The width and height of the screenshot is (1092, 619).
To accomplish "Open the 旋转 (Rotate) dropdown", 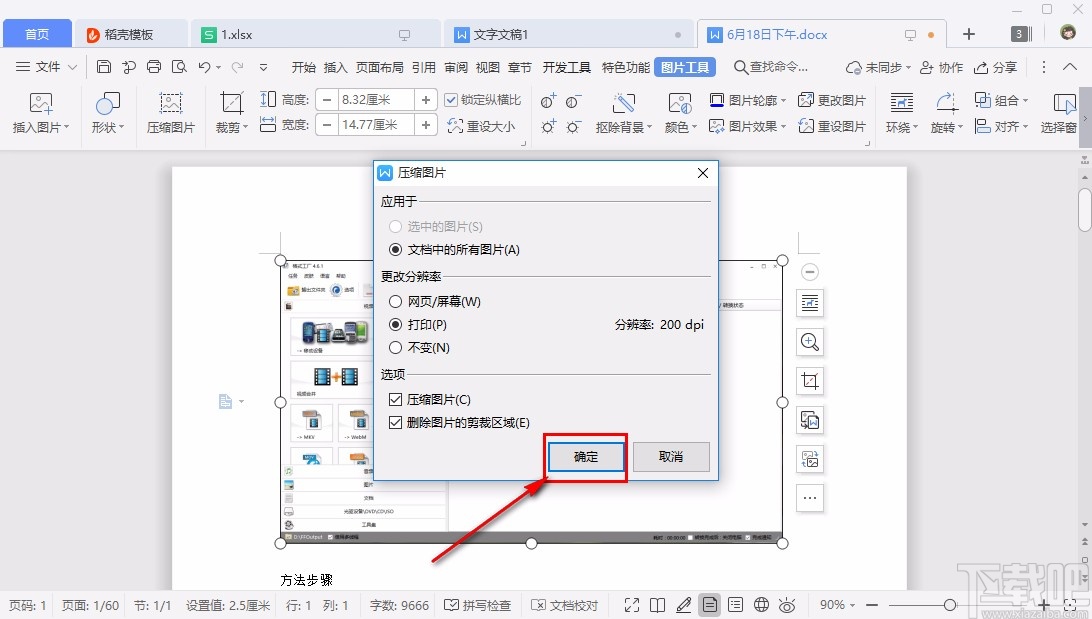I will pyautogui.click(x=944, y=110).
